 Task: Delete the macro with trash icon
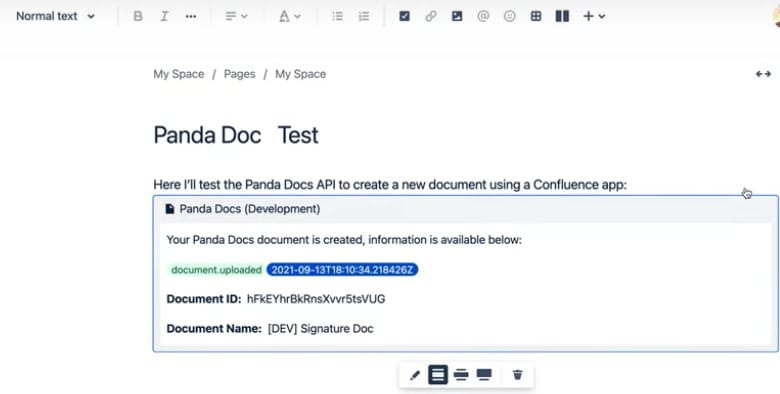pos(517,375)
